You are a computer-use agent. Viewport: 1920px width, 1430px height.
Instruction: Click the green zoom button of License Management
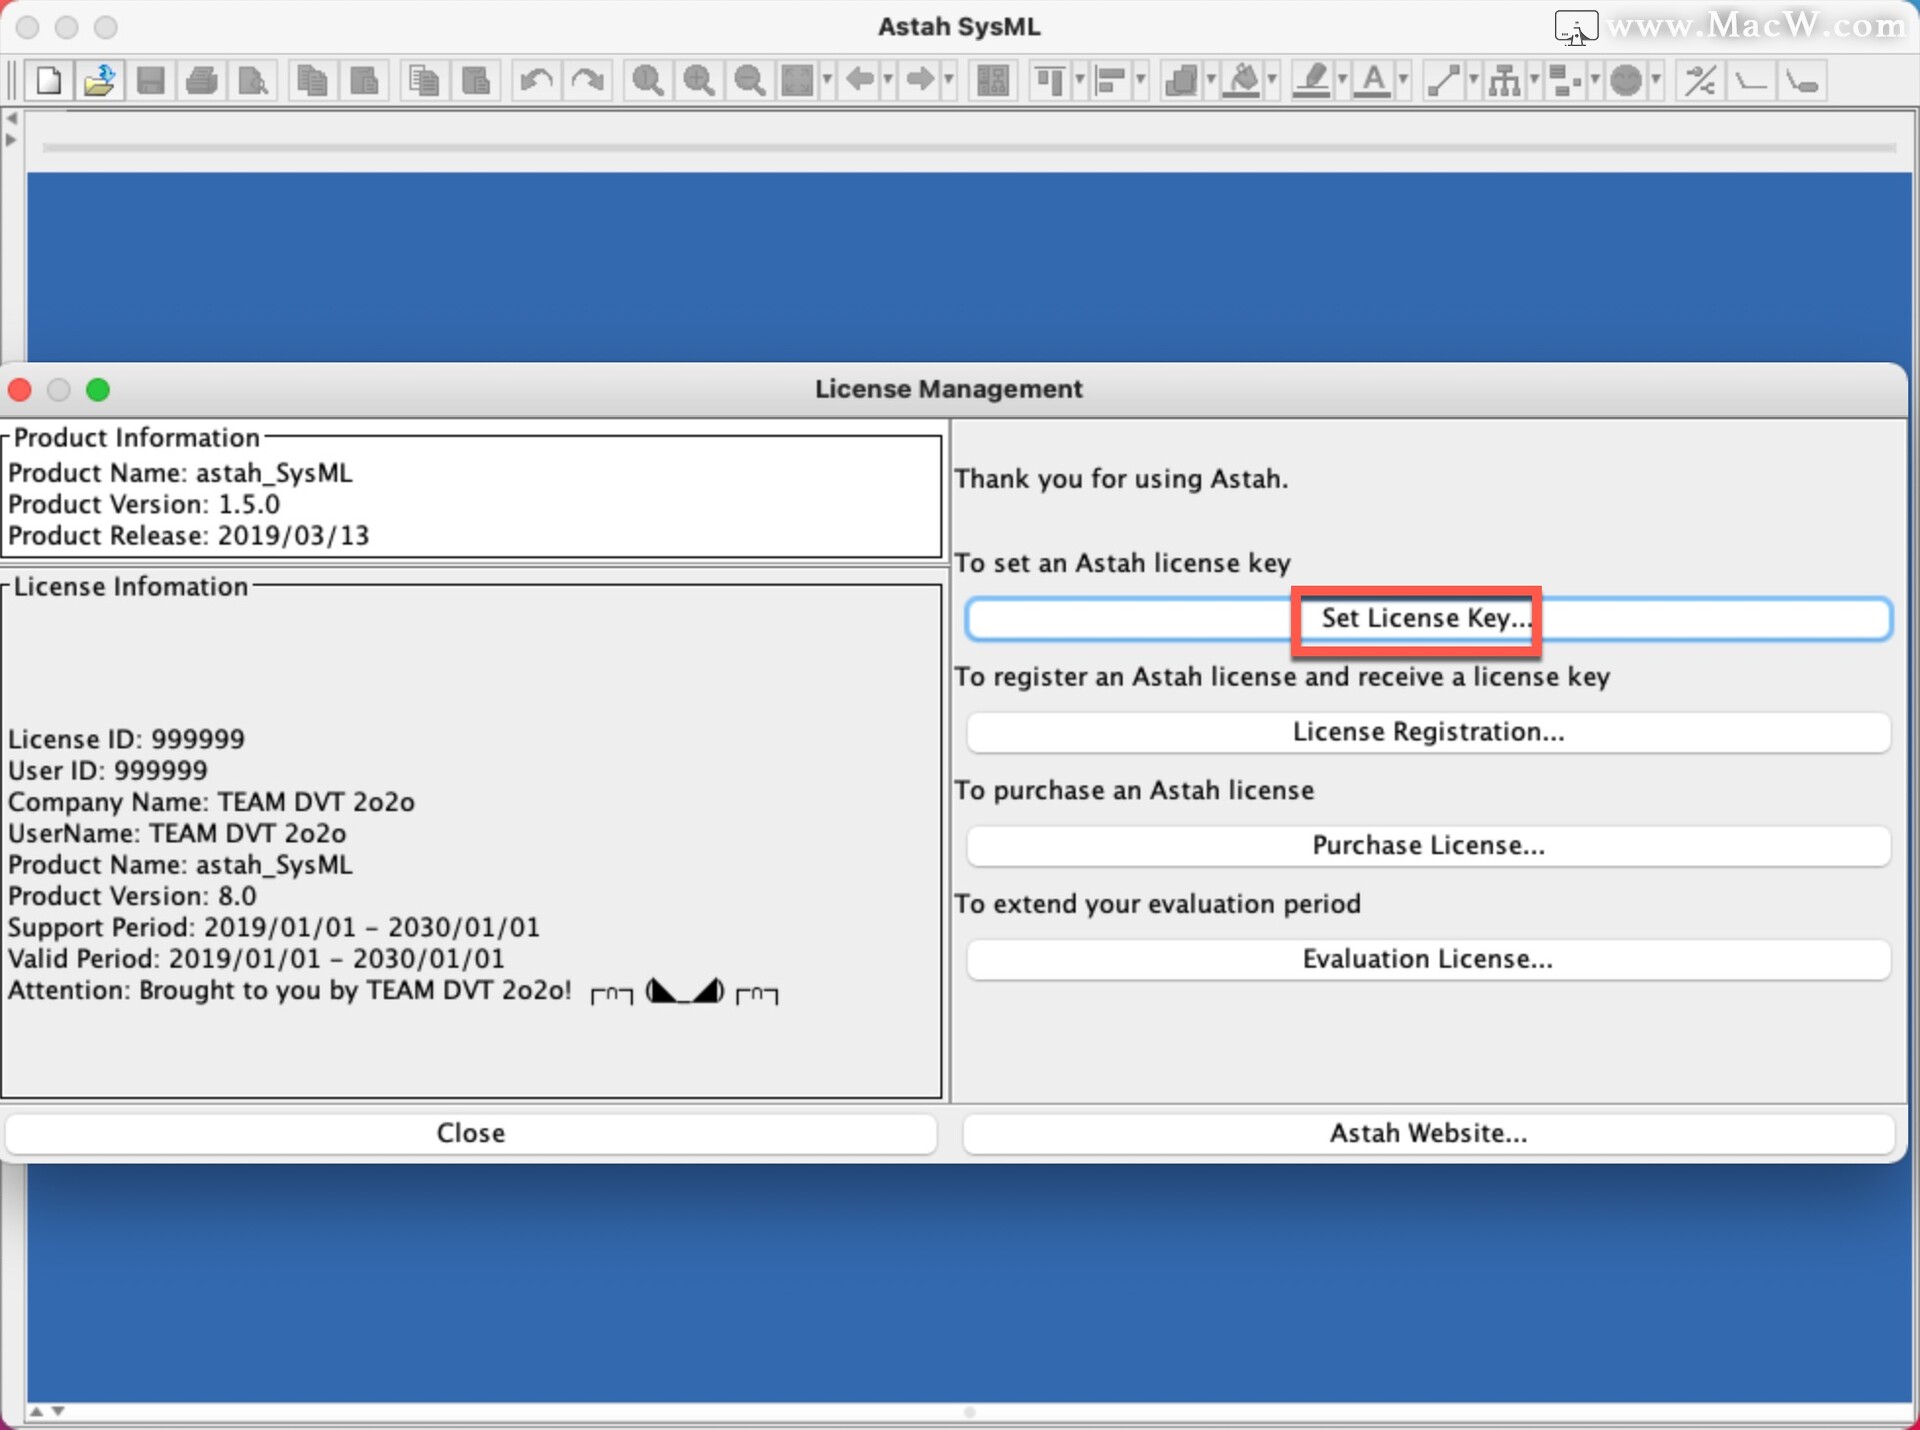tap(98, 389)
